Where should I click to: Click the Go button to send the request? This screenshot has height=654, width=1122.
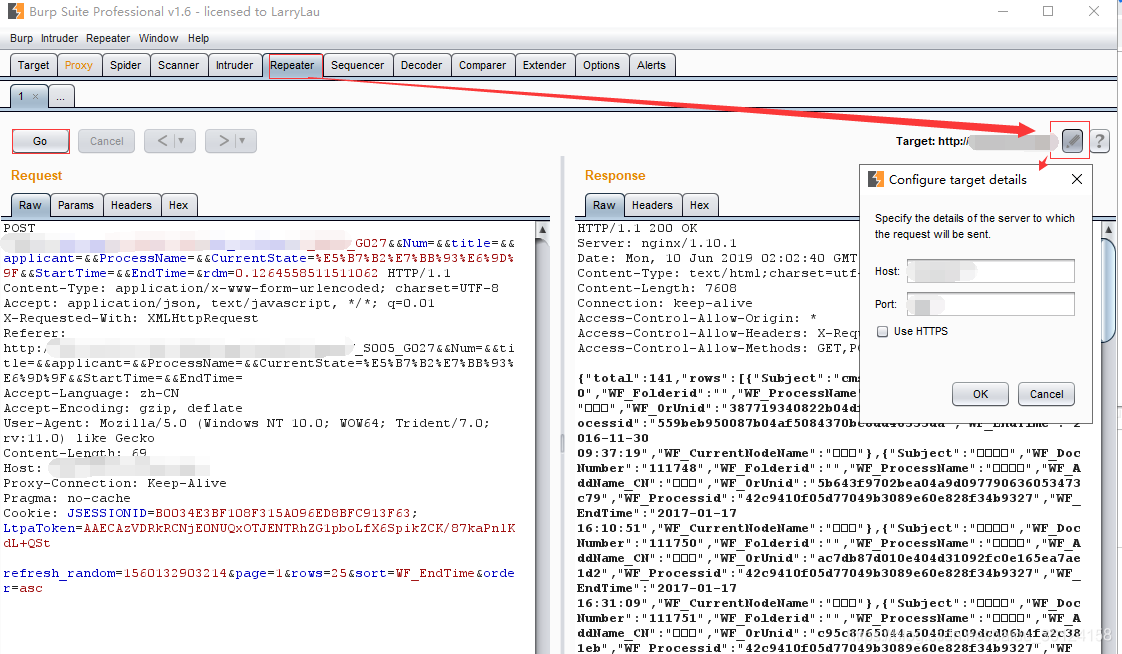click(40, 141)
